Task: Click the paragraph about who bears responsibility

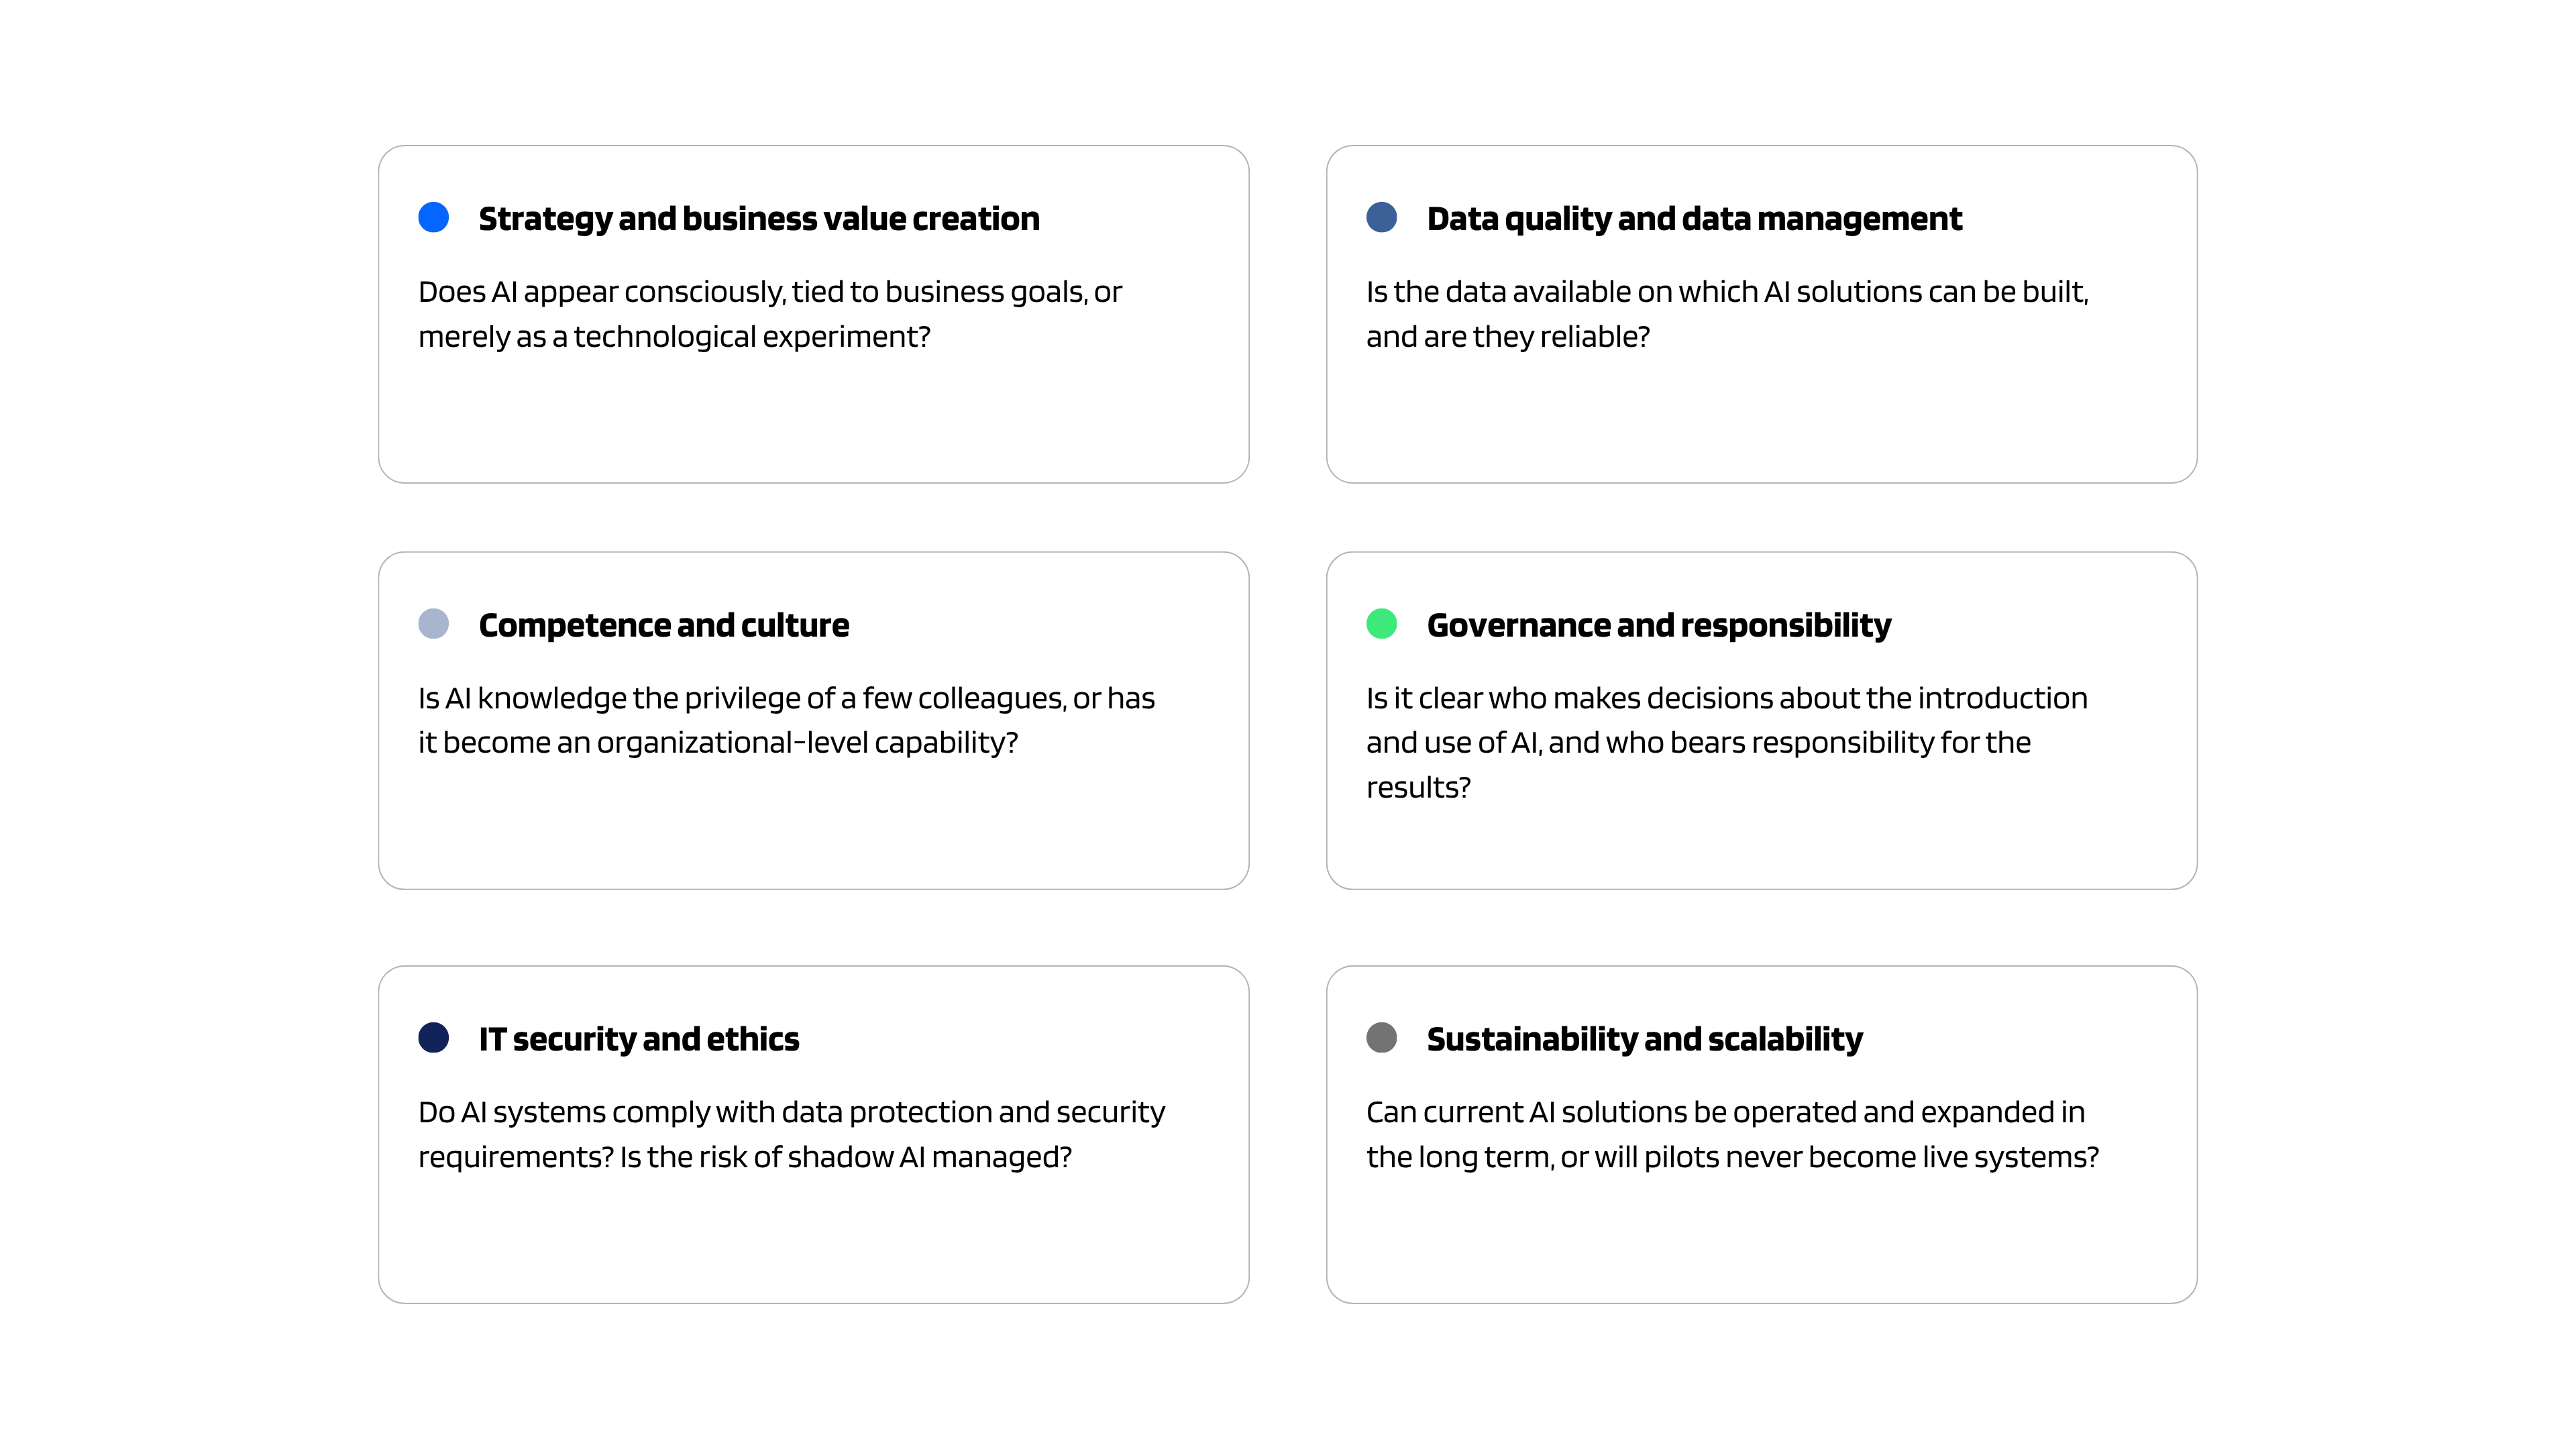Action: 1727,742
